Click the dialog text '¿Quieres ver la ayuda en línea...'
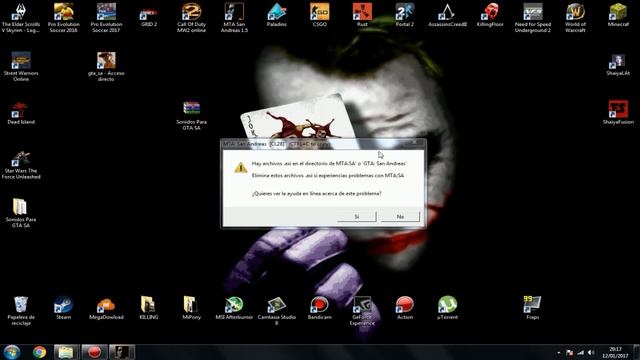The image size is (640, 360). tap(316, 193)
